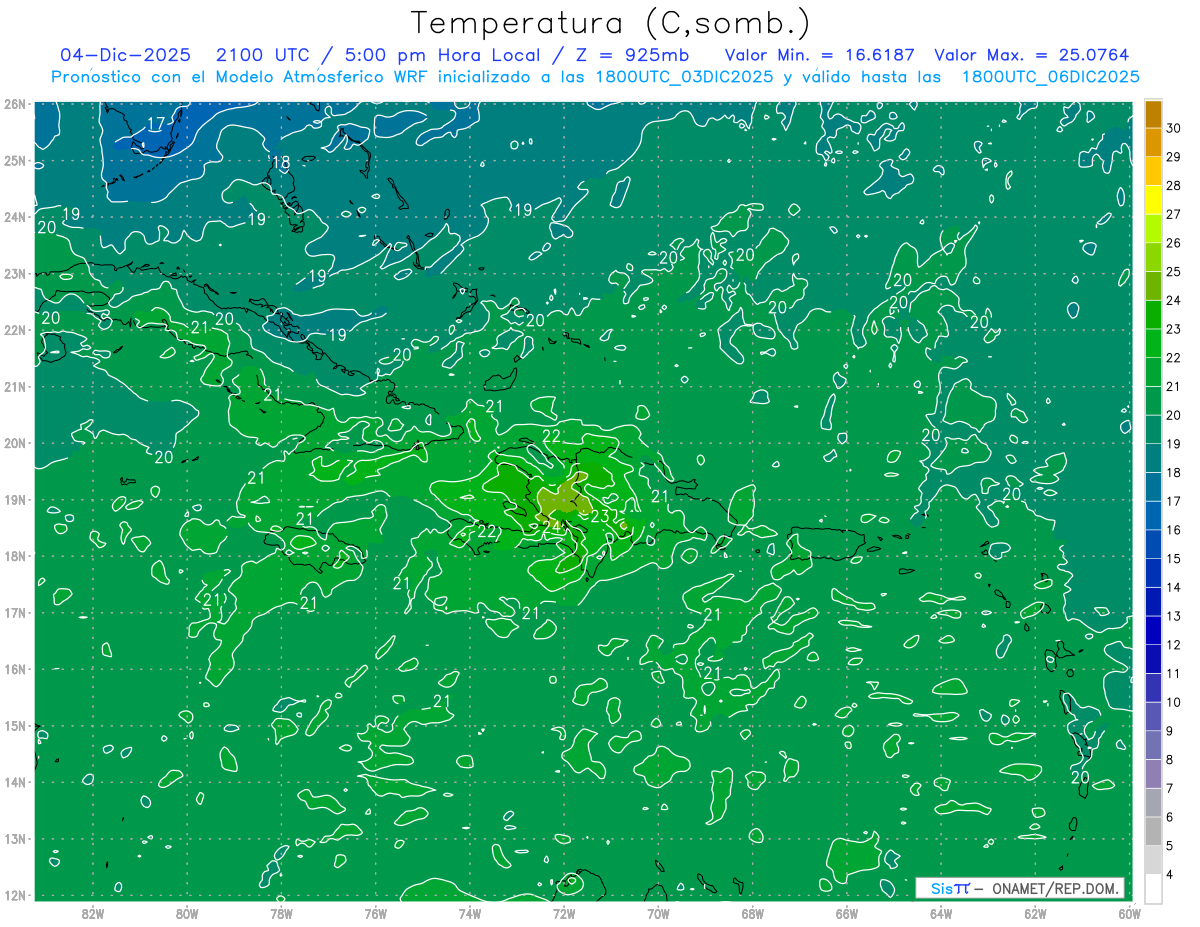The width and height of the screenshot is (1200, 927).
Task: Click "Valor Min. = 16.6187"
Action: point(819,55)
